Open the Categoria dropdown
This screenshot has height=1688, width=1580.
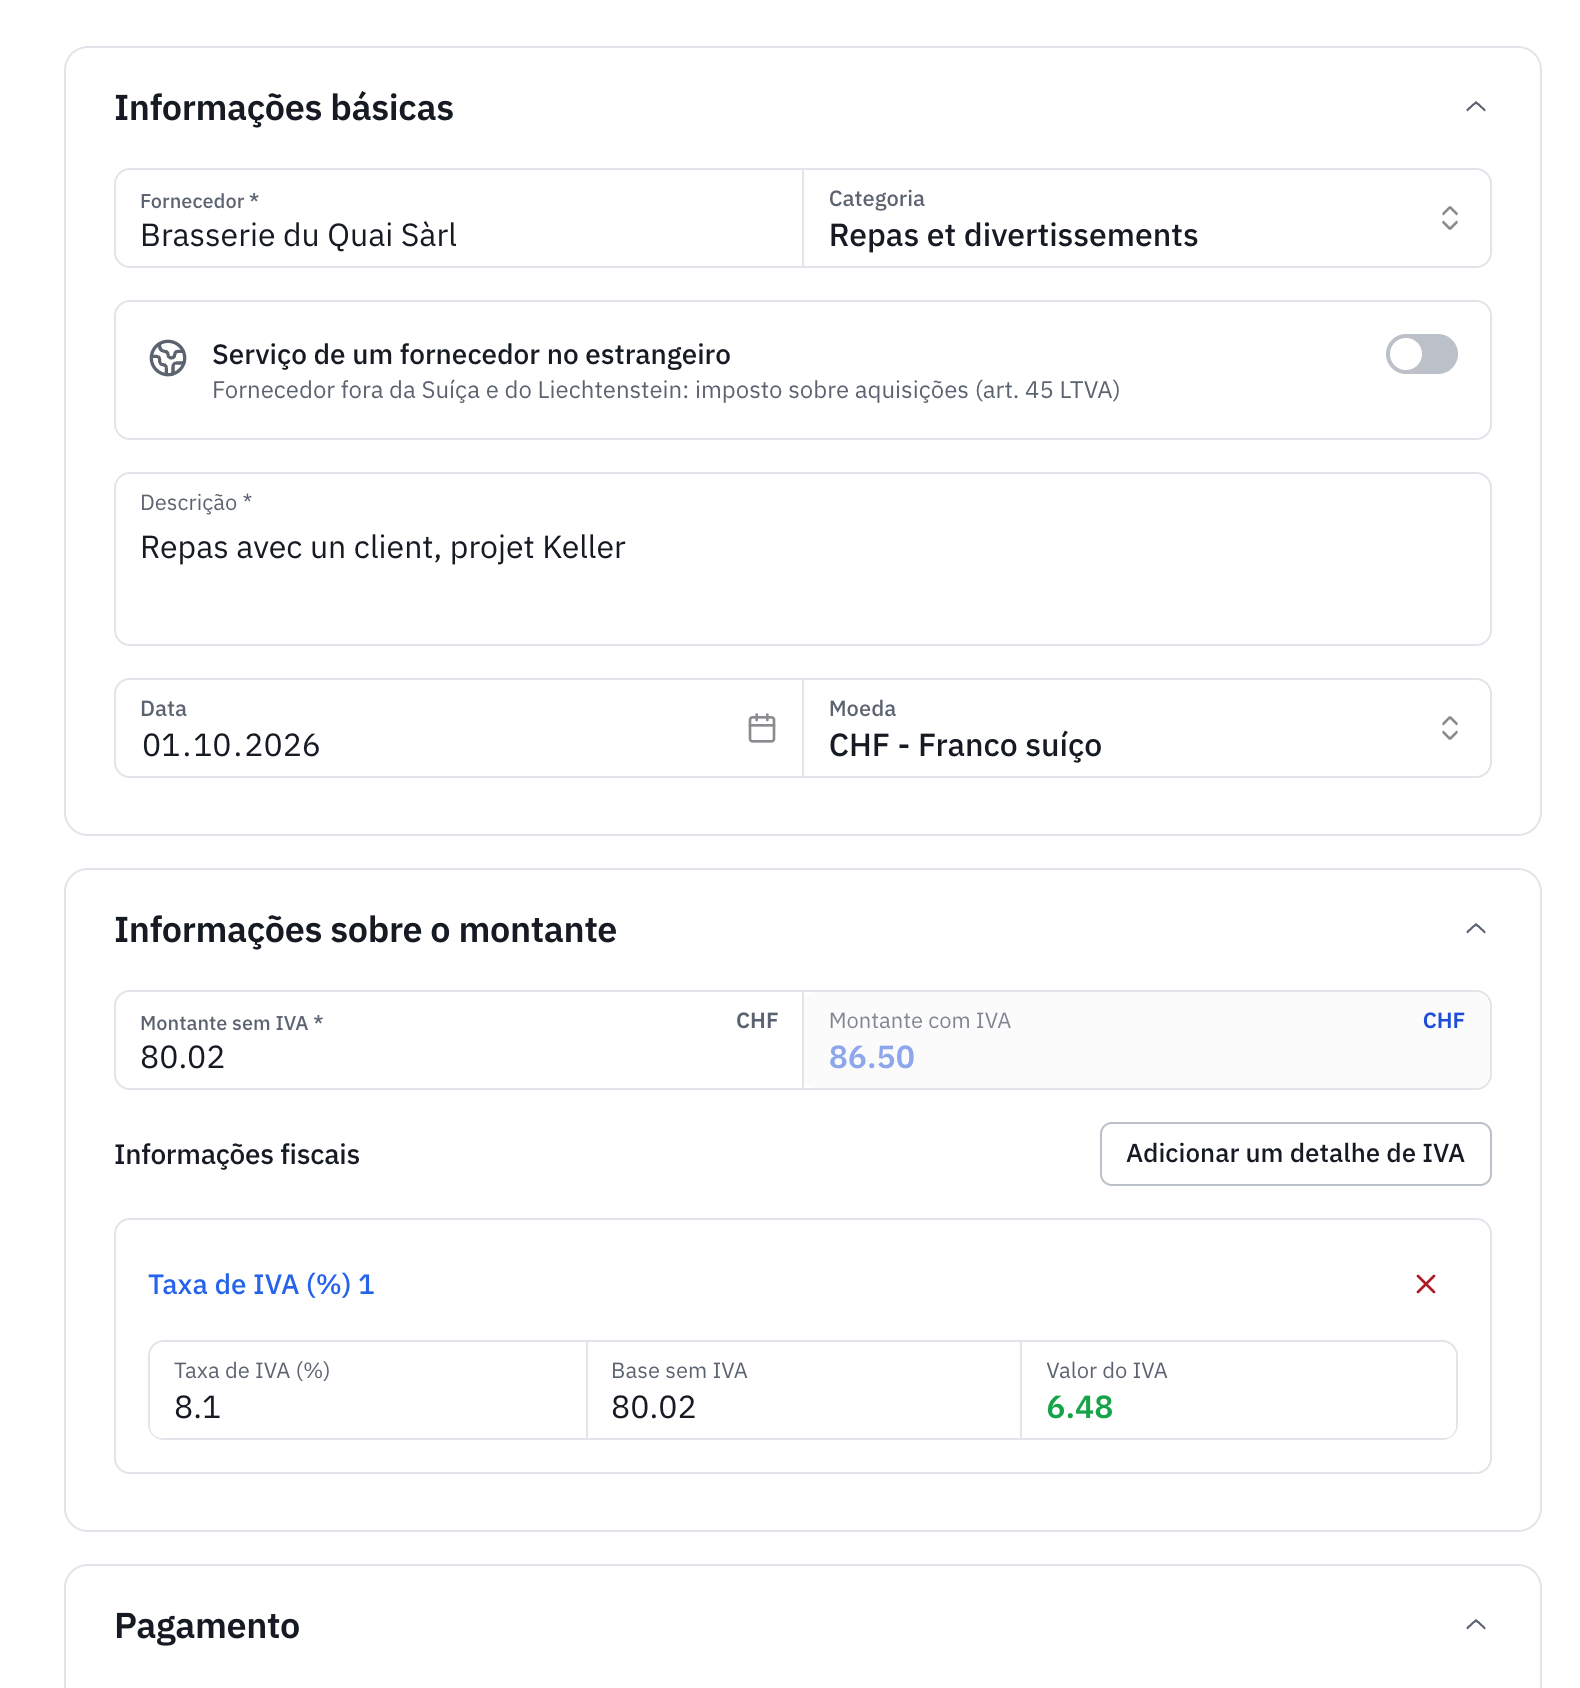pos(1147,218)
